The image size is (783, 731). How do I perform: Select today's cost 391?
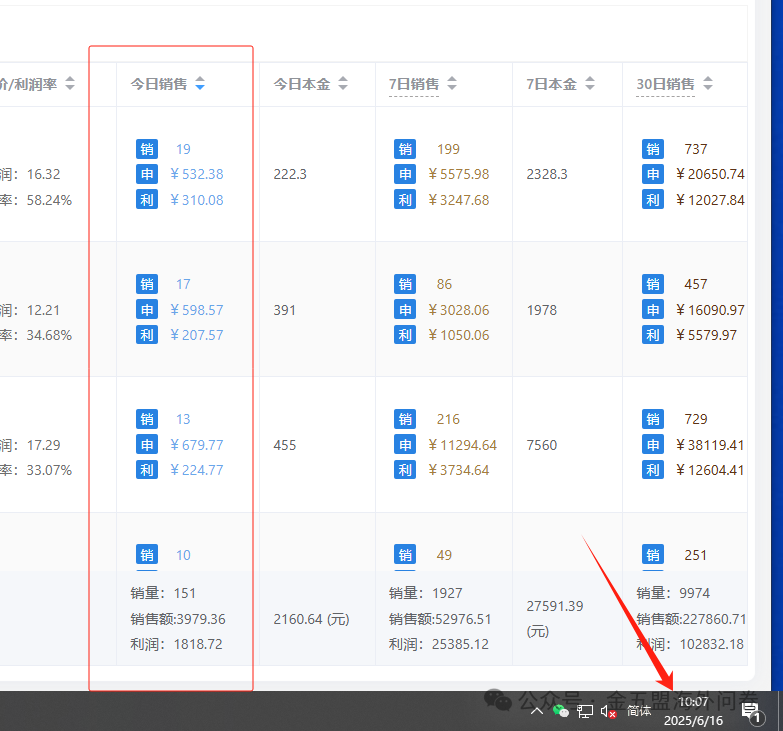tap(285, 310)
